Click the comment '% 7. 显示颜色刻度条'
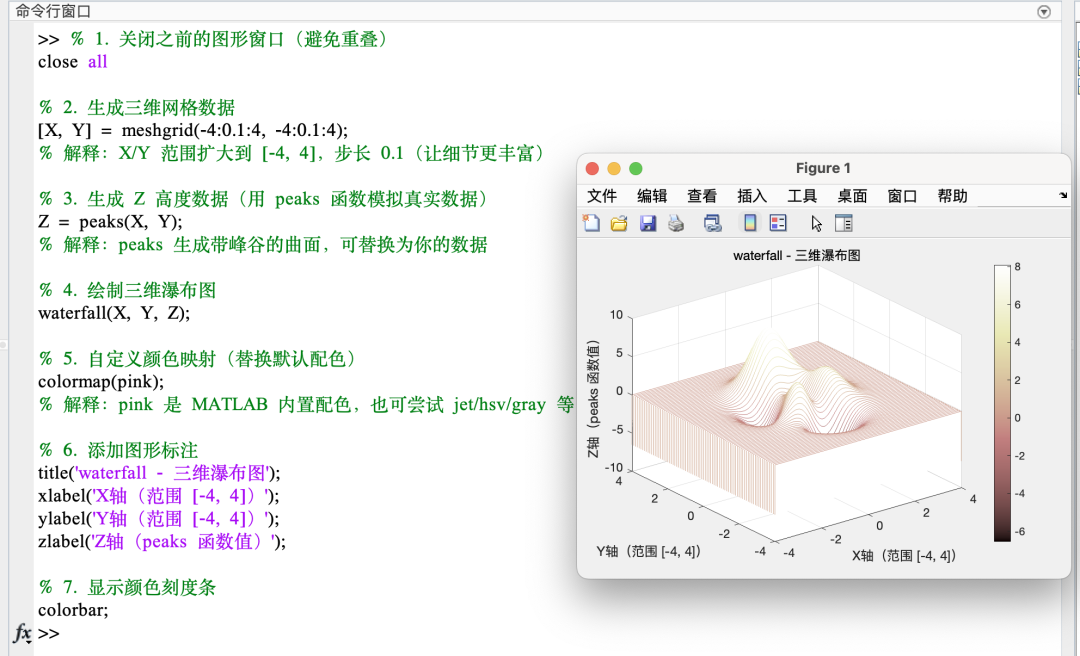 pyautogui.click(x=127, y=587)
